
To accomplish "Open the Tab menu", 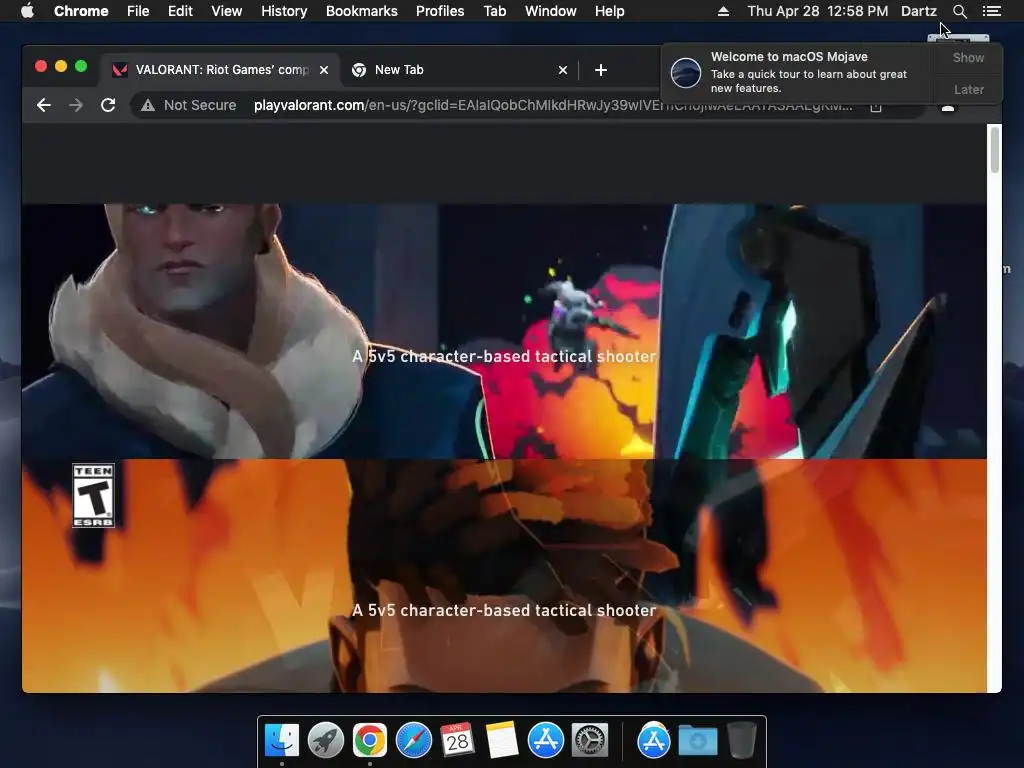I will pos(495,11).
